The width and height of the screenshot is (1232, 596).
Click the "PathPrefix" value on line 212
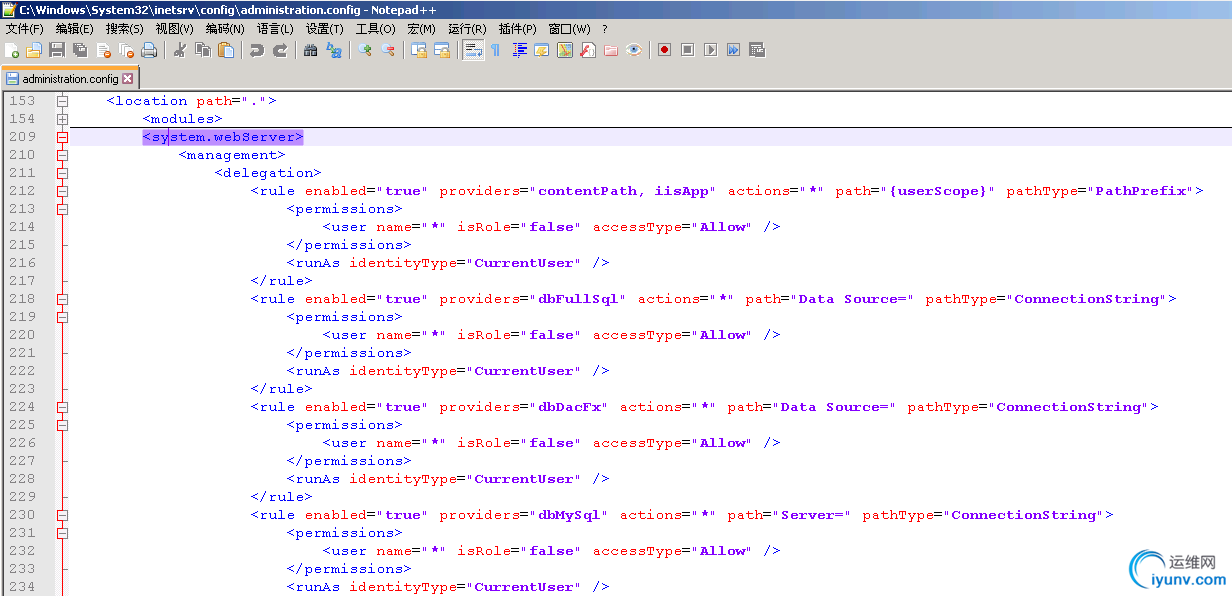(x=1140, y=191)
